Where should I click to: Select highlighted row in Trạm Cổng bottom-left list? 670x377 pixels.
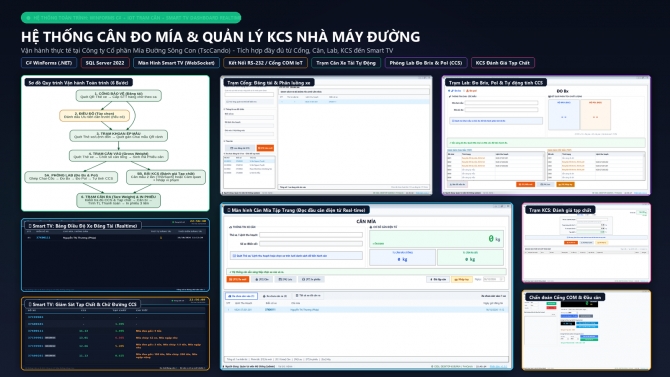pyautogui.click(x=249, y=161)
